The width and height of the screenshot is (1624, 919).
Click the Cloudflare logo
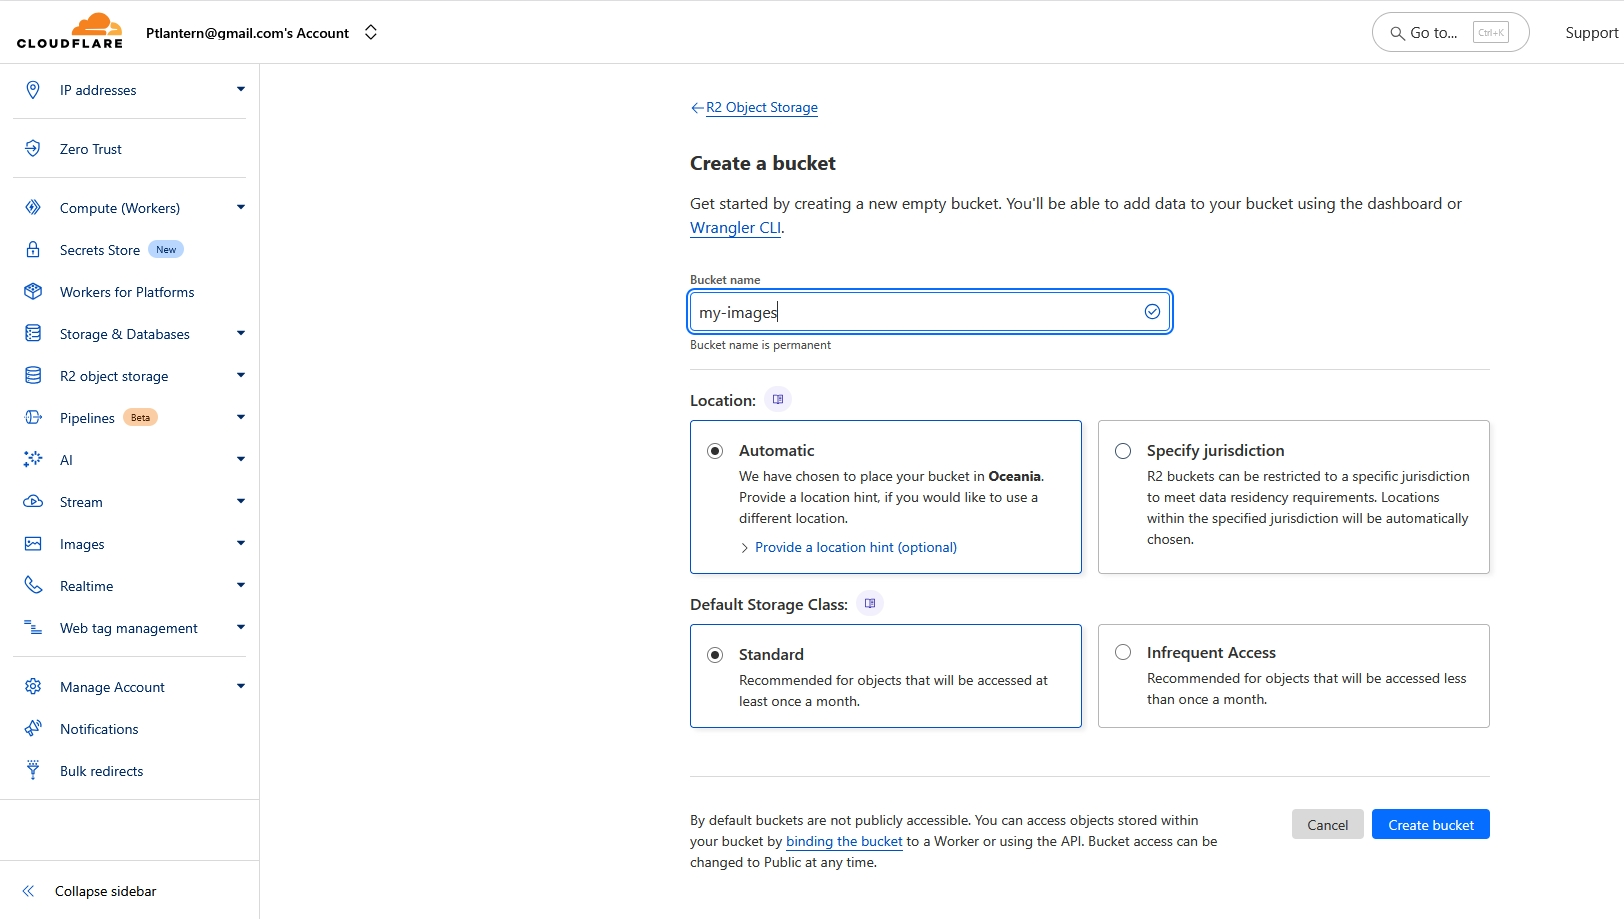[70, 31]
